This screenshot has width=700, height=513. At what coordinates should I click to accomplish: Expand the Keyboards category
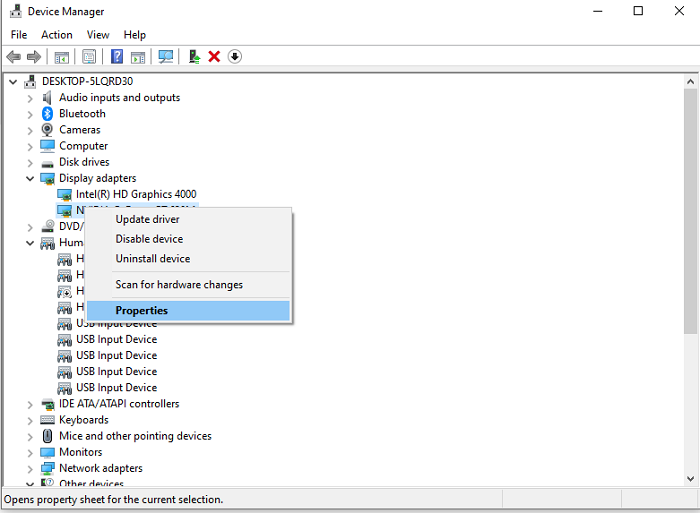[30, 421]
